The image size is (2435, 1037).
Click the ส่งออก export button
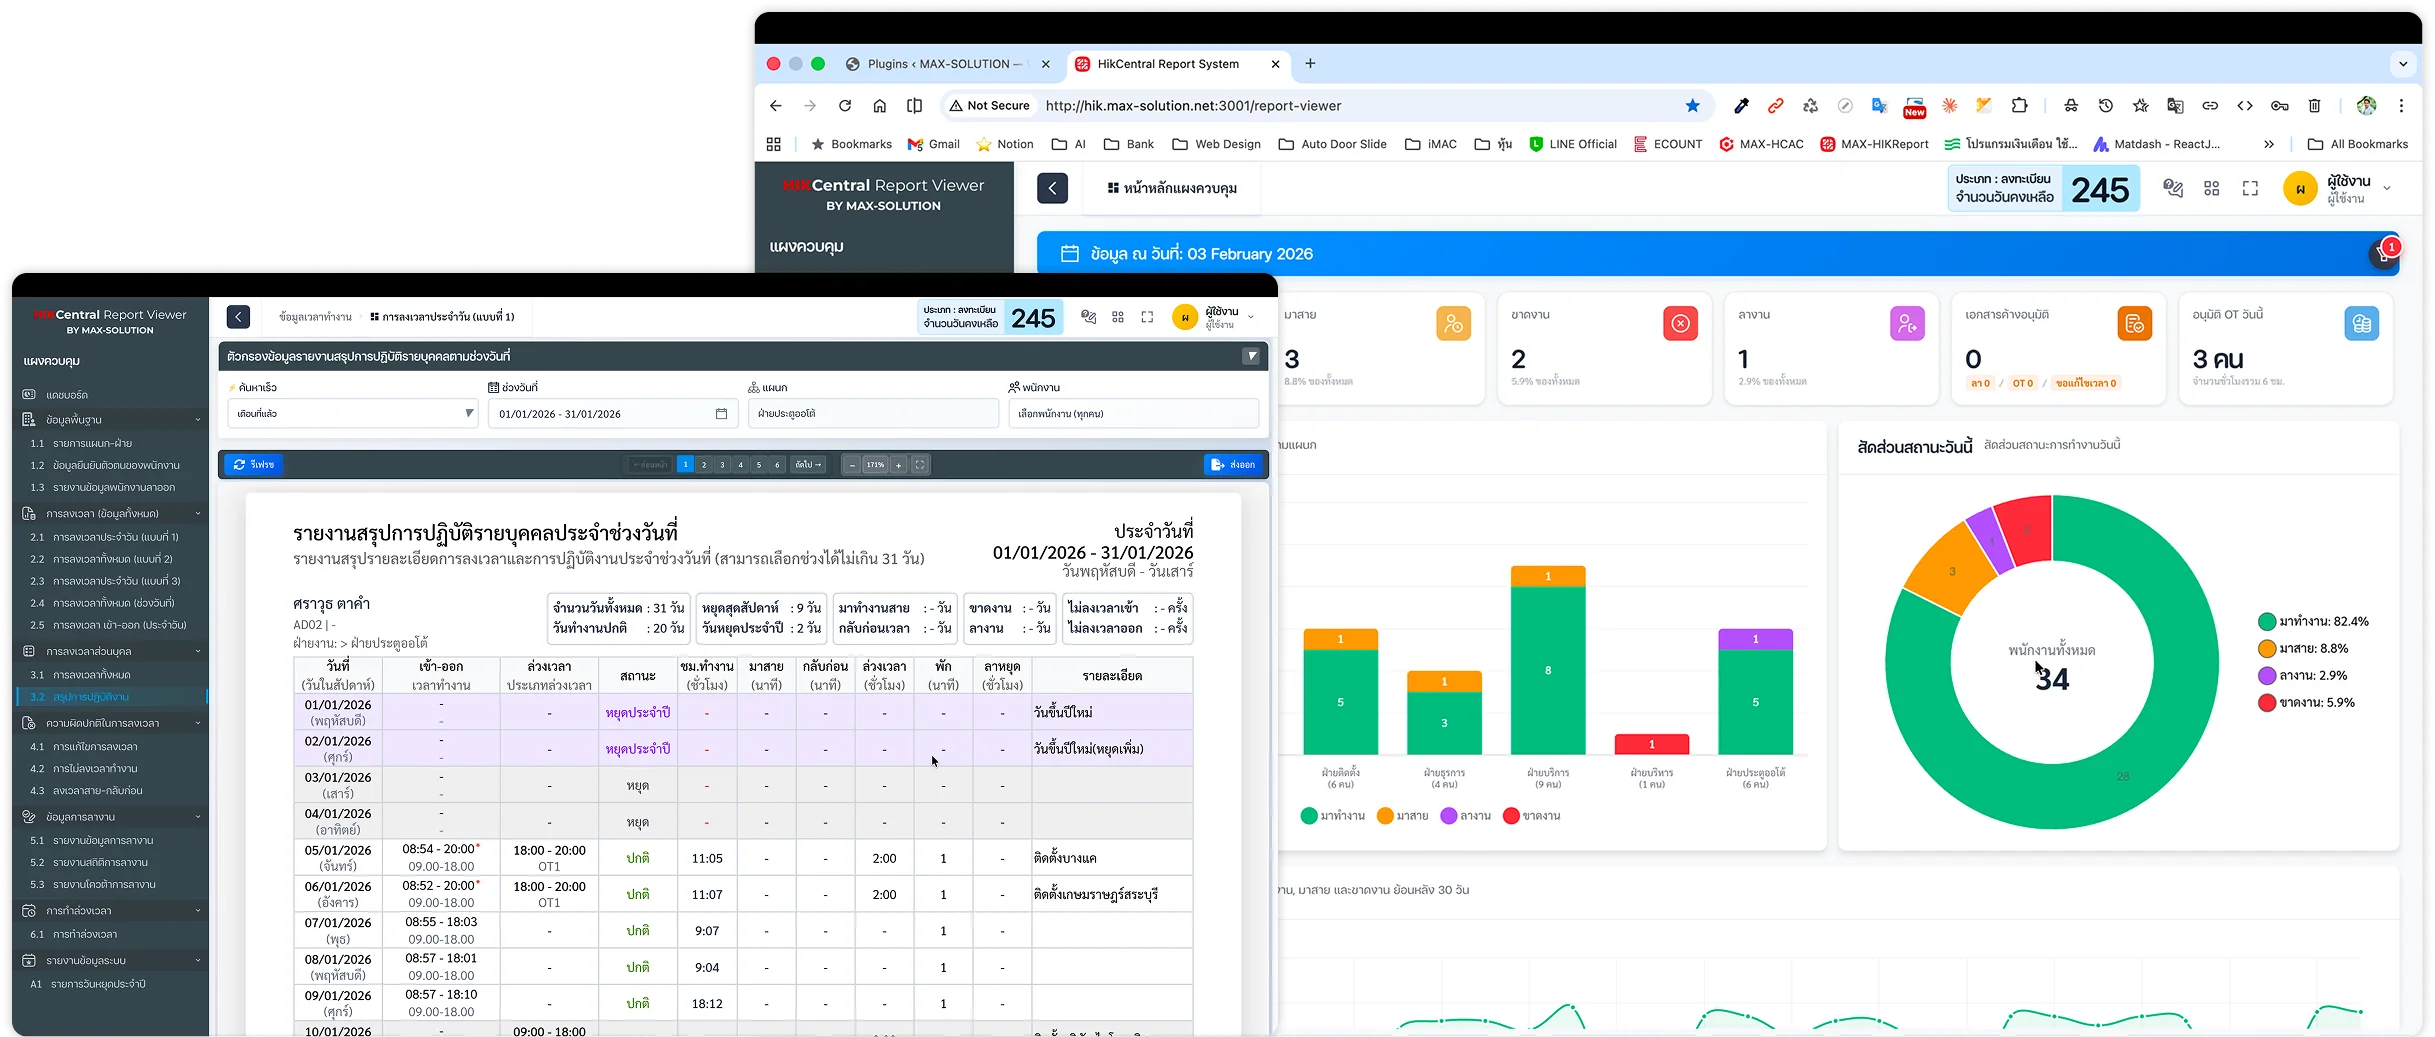(x=1233, y=464)
